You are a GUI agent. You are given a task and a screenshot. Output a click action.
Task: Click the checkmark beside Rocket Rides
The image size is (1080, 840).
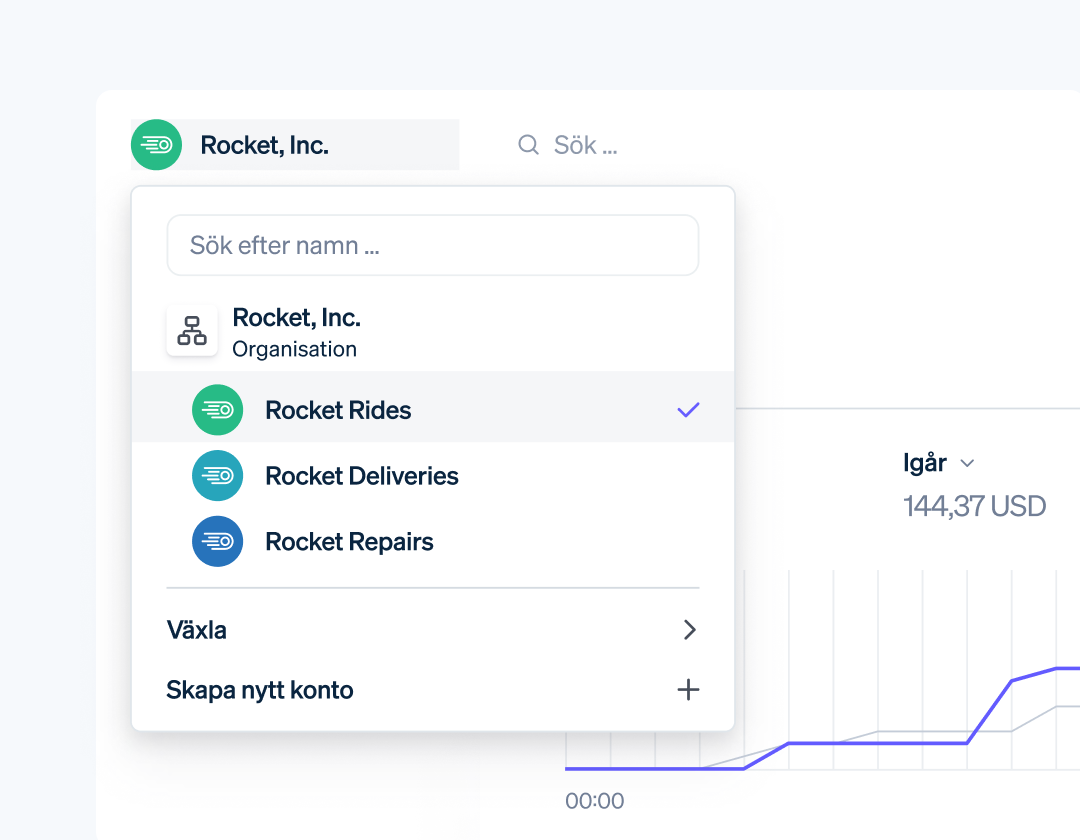pyautogui.click(x=688, y=410)
